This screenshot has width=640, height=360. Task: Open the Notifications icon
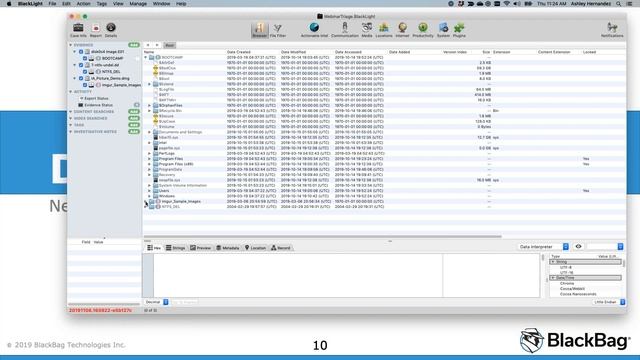612,27
